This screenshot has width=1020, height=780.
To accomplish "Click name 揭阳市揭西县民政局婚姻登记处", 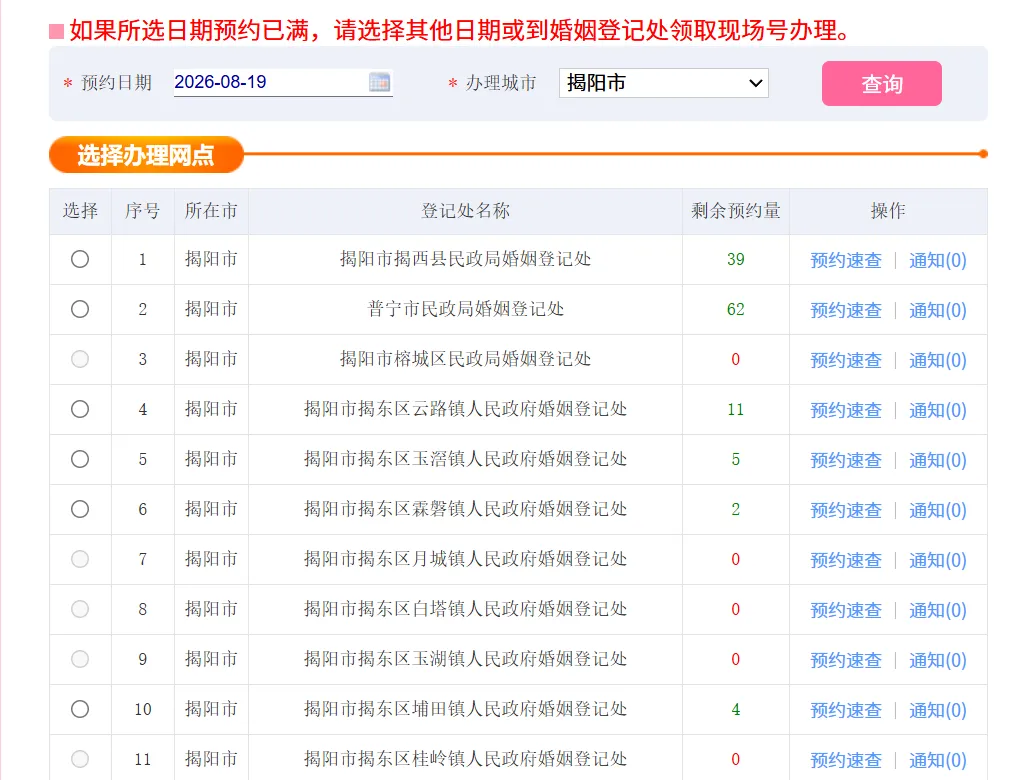I will click(465, 259).
